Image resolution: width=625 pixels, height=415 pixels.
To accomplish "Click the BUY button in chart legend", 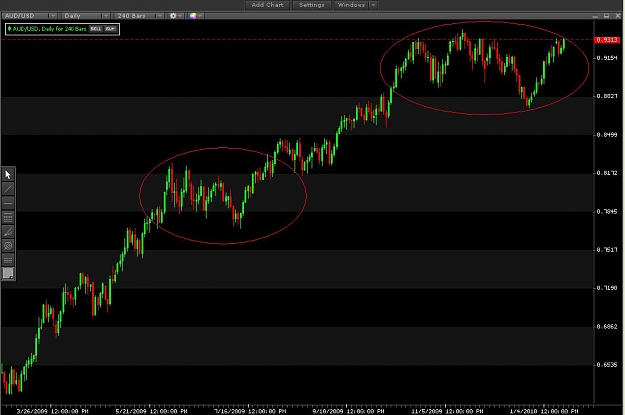I will pos(110,29).
